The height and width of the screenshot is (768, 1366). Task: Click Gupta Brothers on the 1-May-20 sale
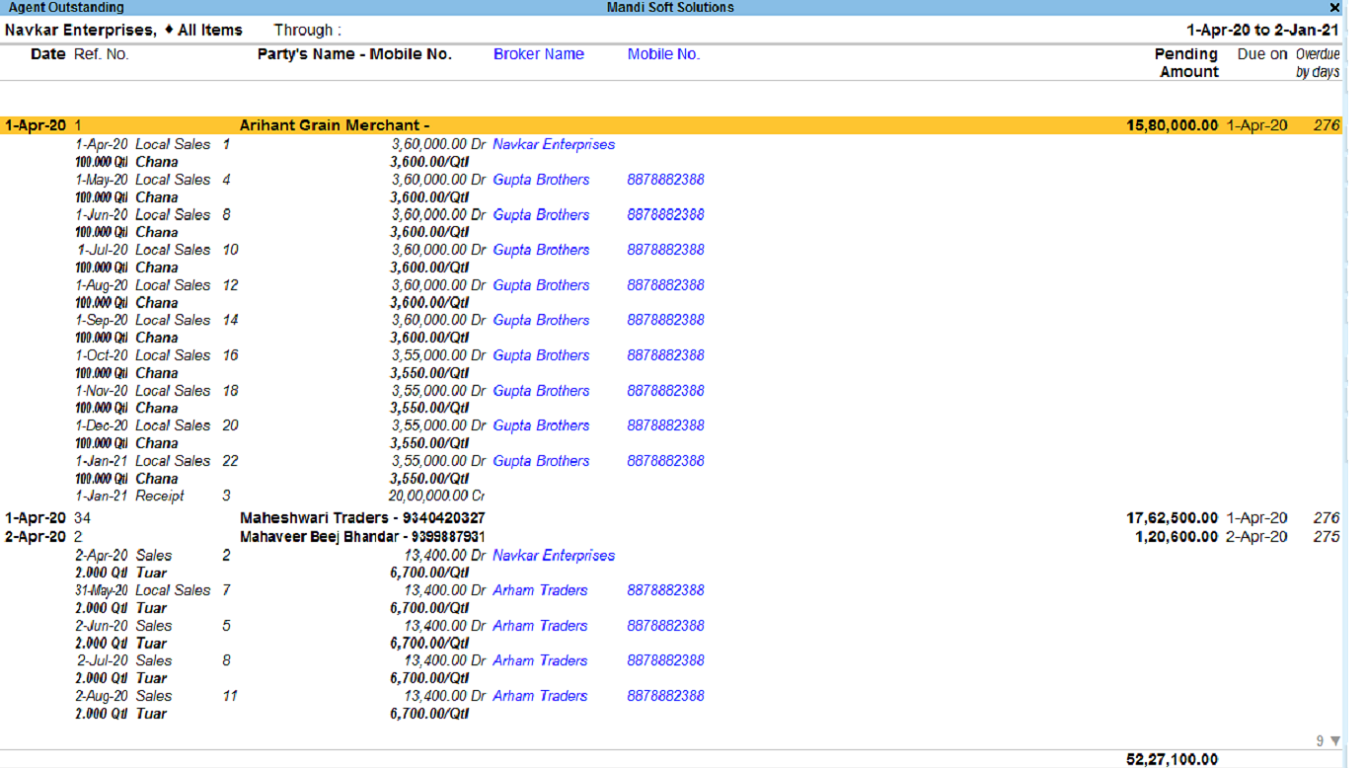point(541,180)
